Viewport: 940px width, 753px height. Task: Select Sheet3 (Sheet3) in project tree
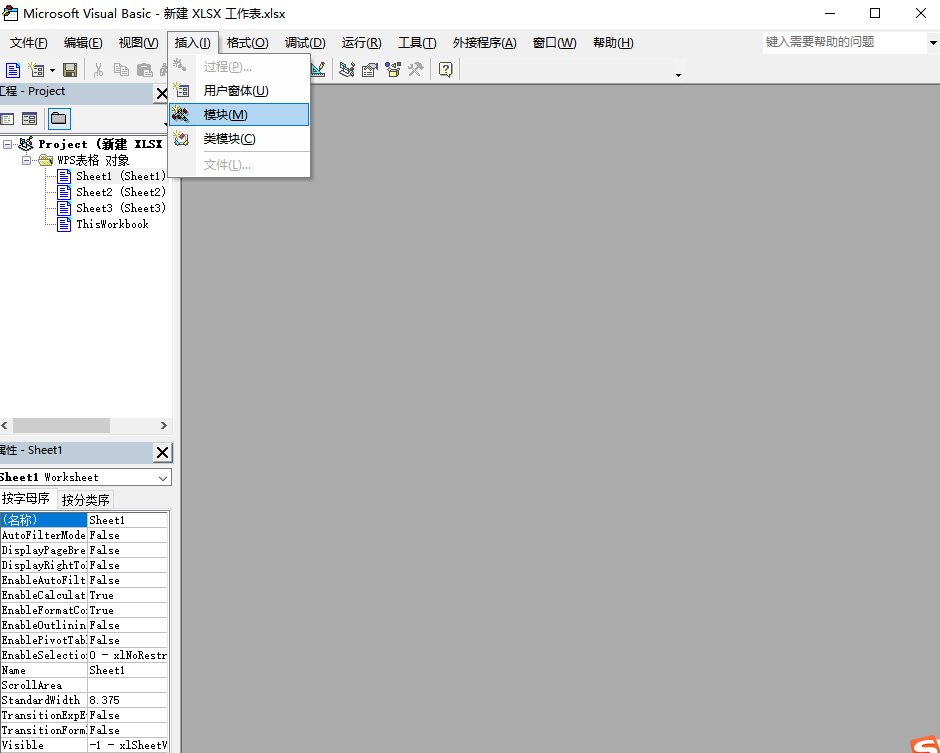point(120,208)
